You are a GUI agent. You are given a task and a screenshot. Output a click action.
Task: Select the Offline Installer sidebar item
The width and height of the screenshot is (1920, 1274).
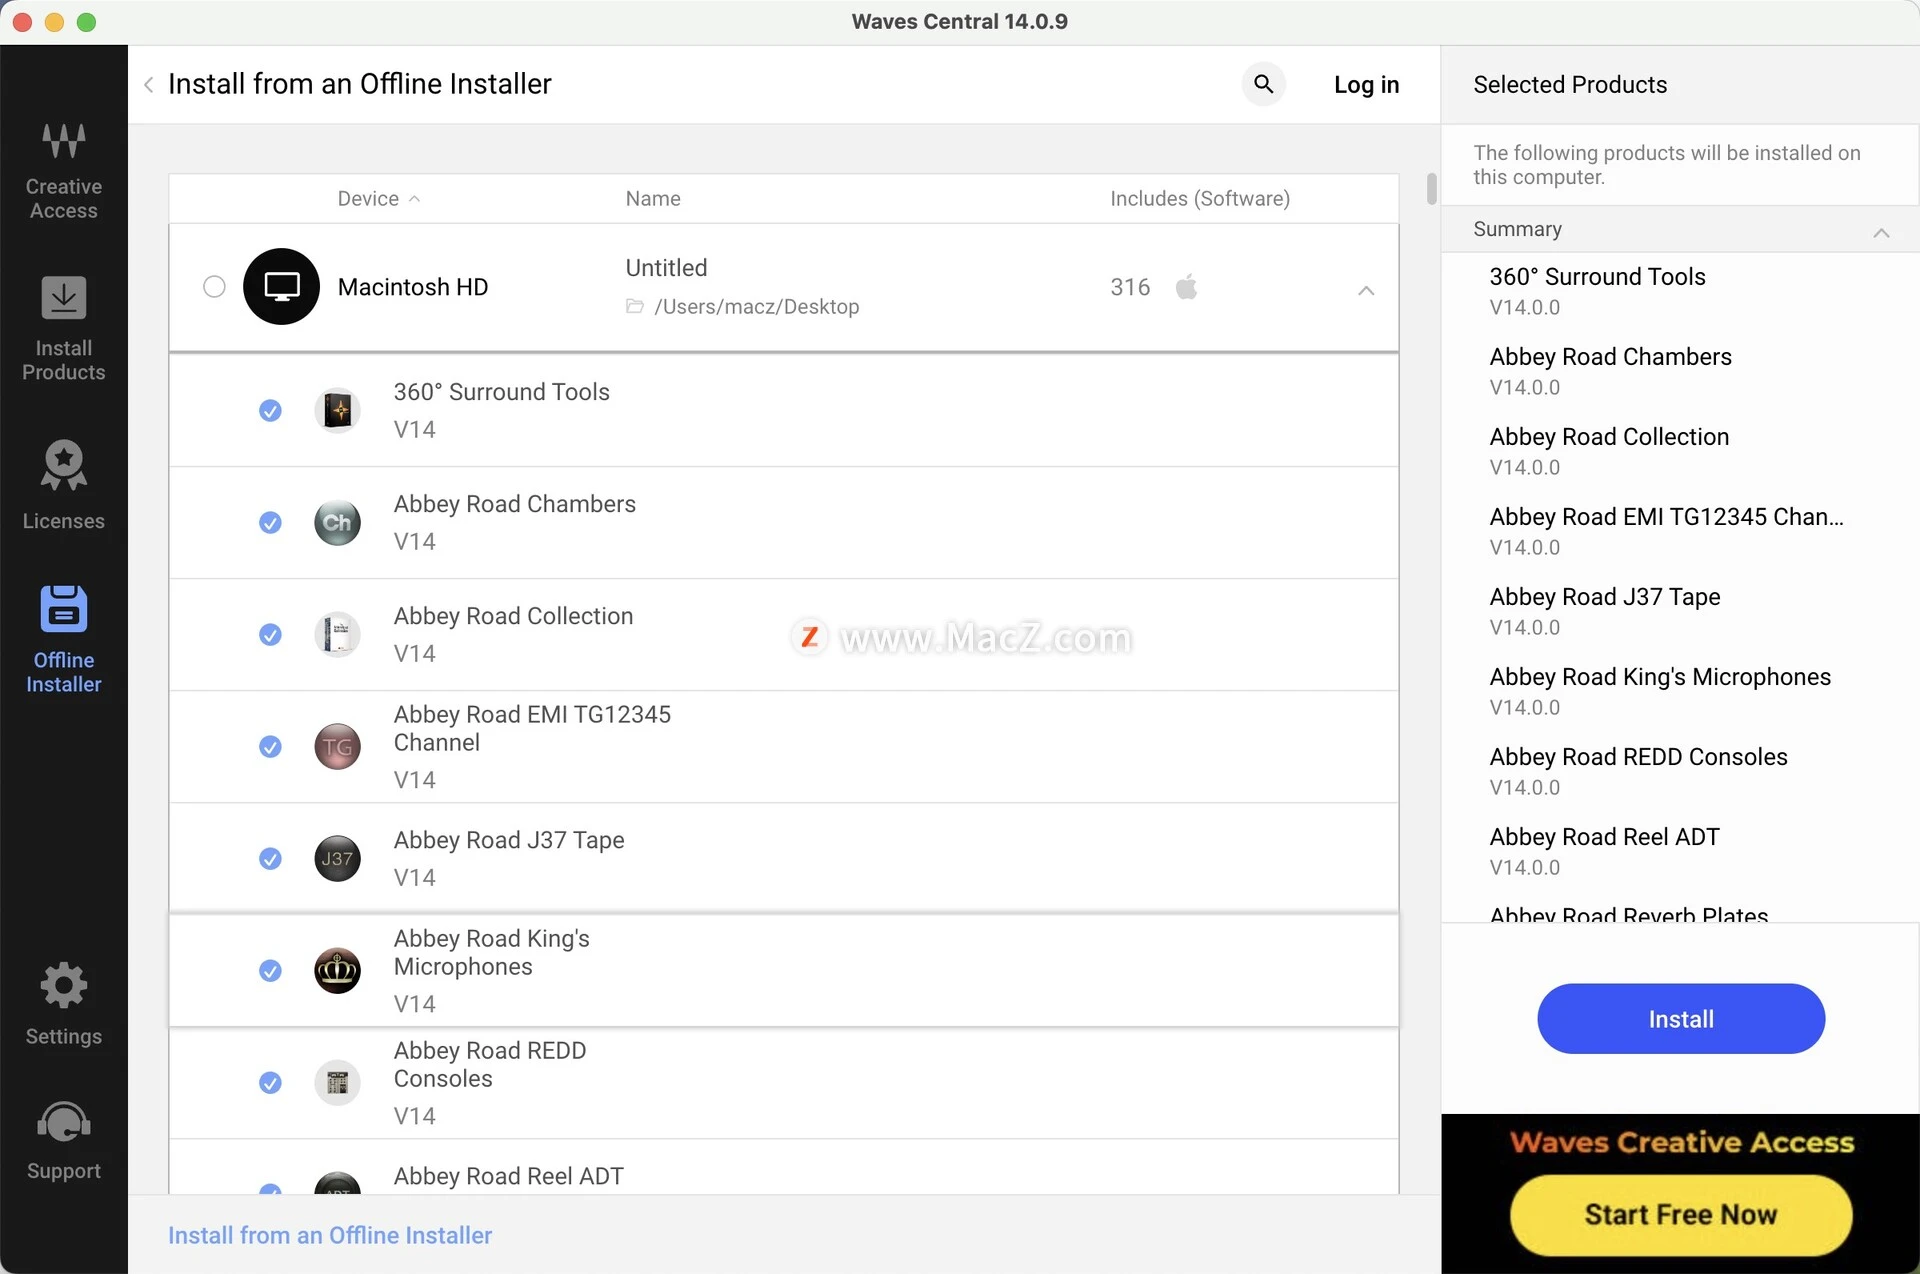[64, 640]
